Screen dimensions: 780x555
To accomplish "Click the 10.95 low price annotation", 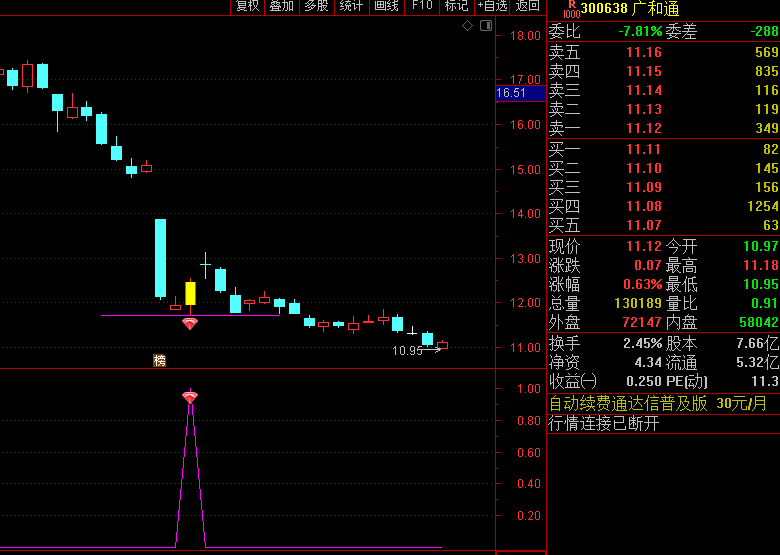I will coord(407,351).
